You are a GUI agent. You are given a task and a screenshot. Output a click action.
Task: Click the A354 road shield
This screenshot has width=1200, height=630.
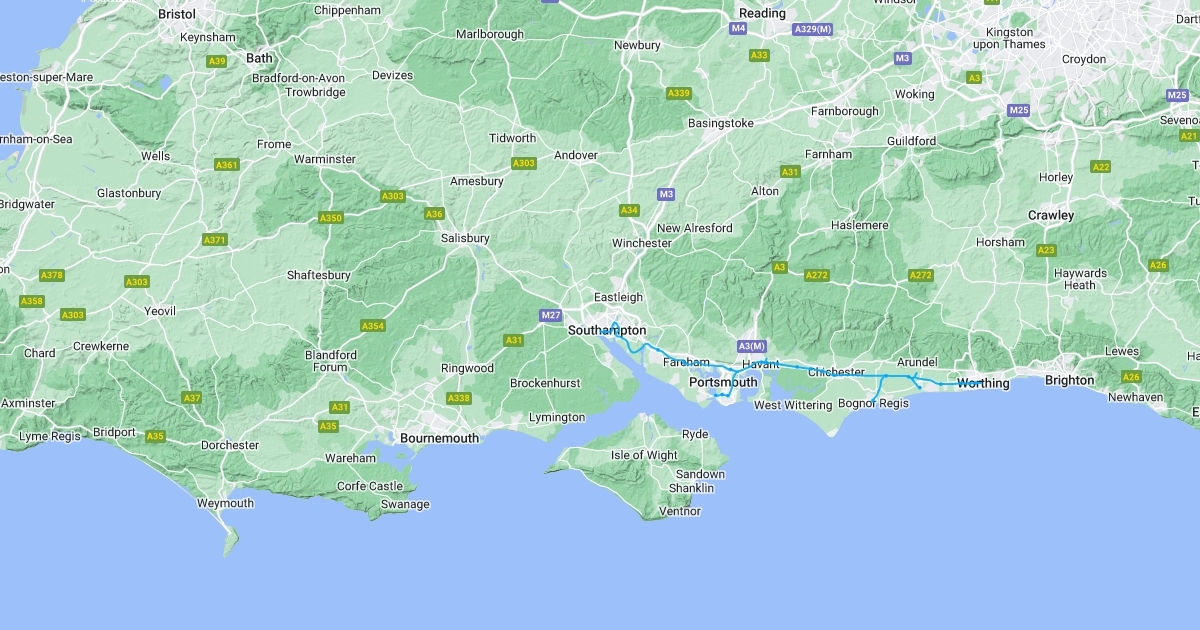373,326
